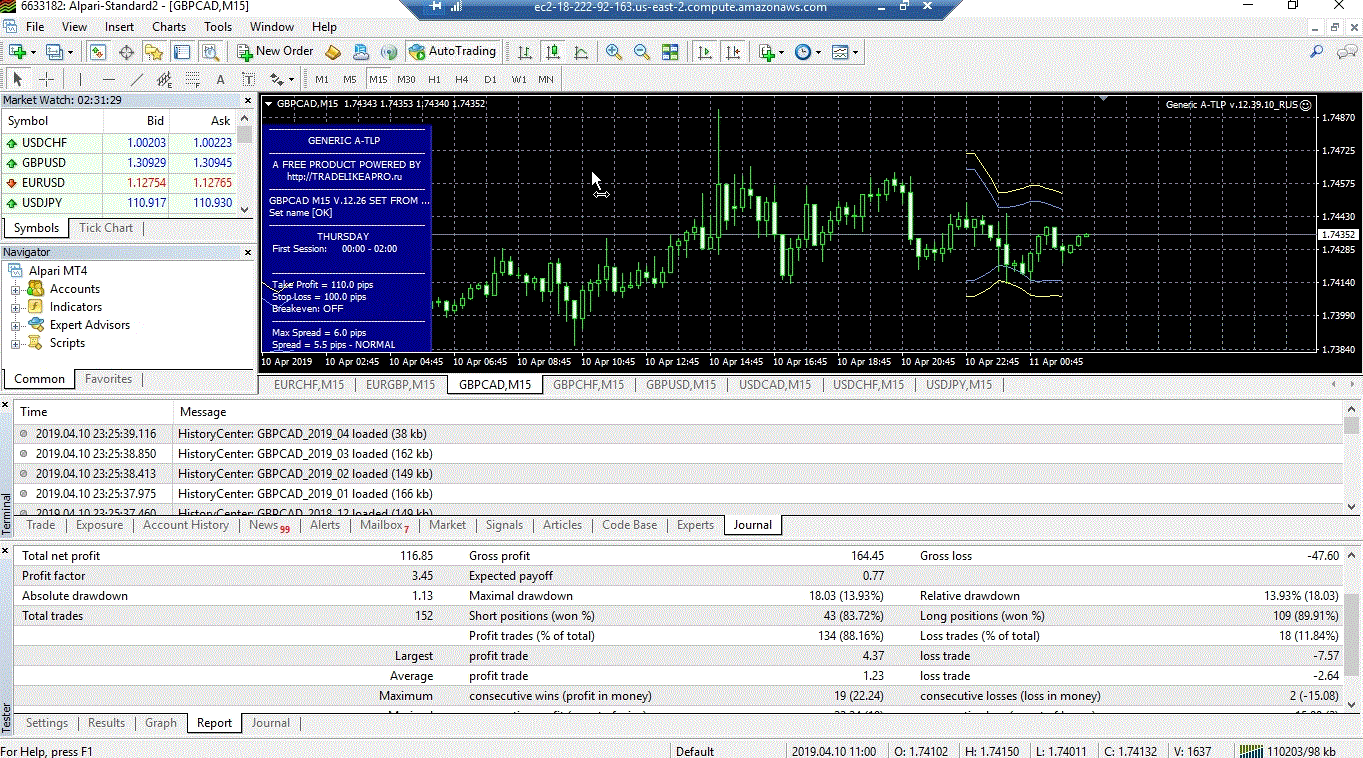This screenshot has height=758, width=1363.
Task: Select the H4 timeframe button
Action: pyautogui.click(x=462, y=79)
